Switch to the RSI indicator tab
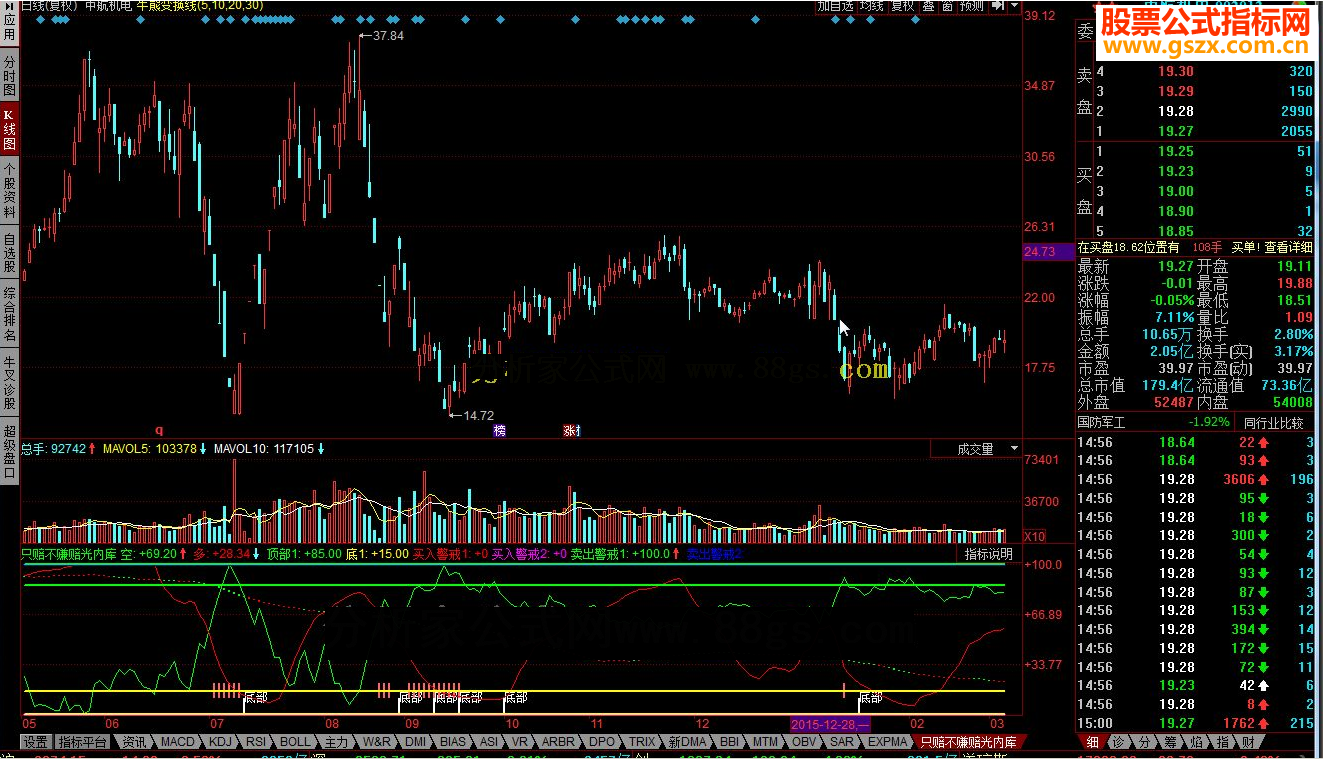Screen dimensions: 1323x759 [x=257, y=742]
